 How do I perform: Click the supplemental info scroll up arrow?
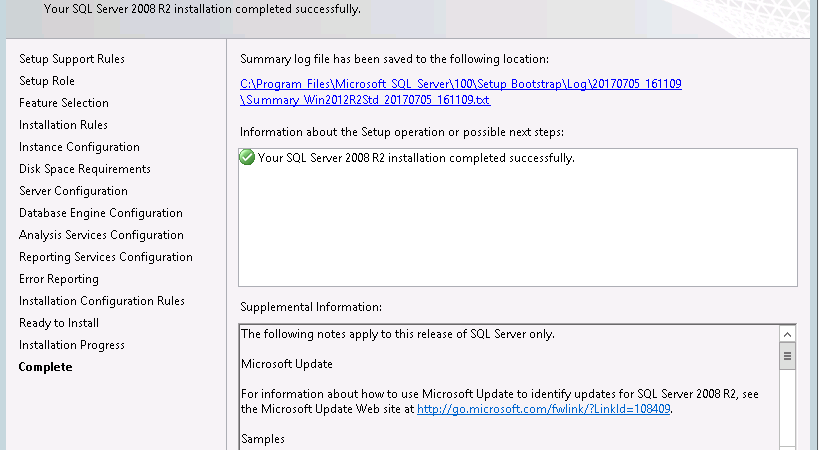[787, 334]
